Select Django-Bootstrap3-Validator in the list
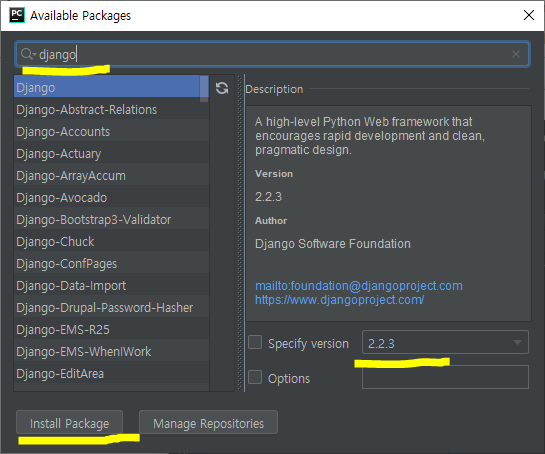 111,219
